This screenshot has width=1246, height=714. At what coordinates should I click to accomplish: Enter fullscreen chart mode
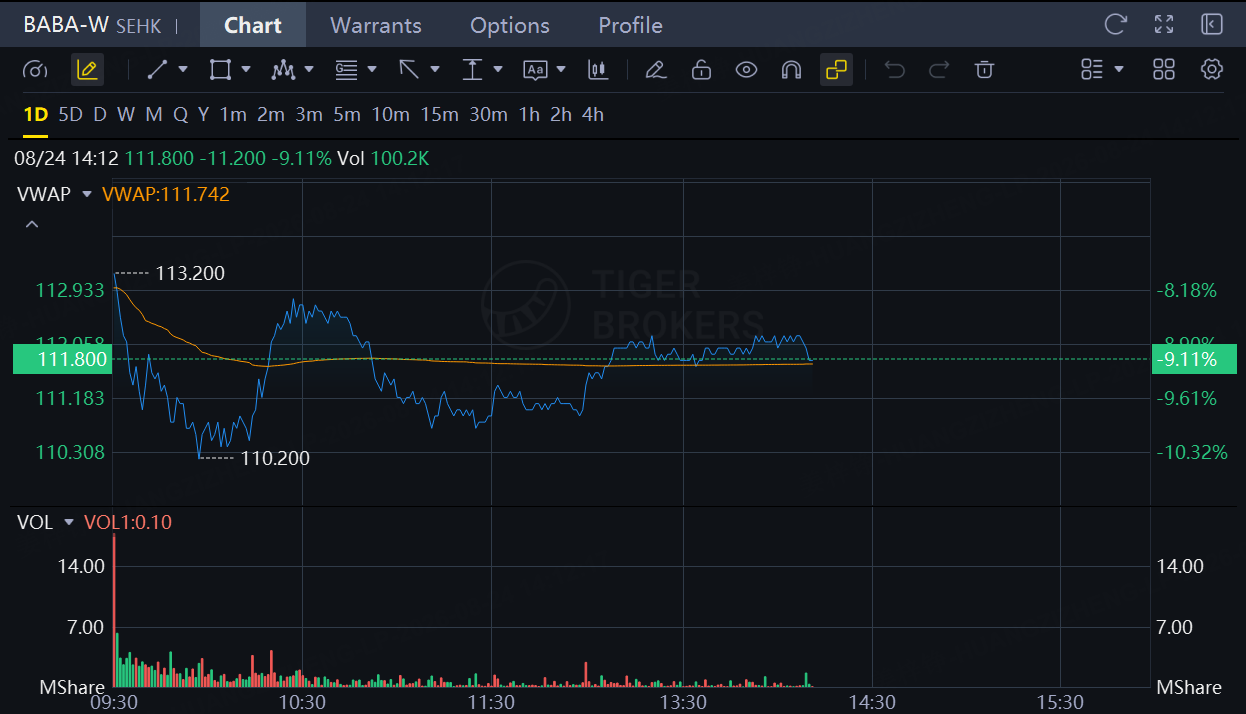1164,25
